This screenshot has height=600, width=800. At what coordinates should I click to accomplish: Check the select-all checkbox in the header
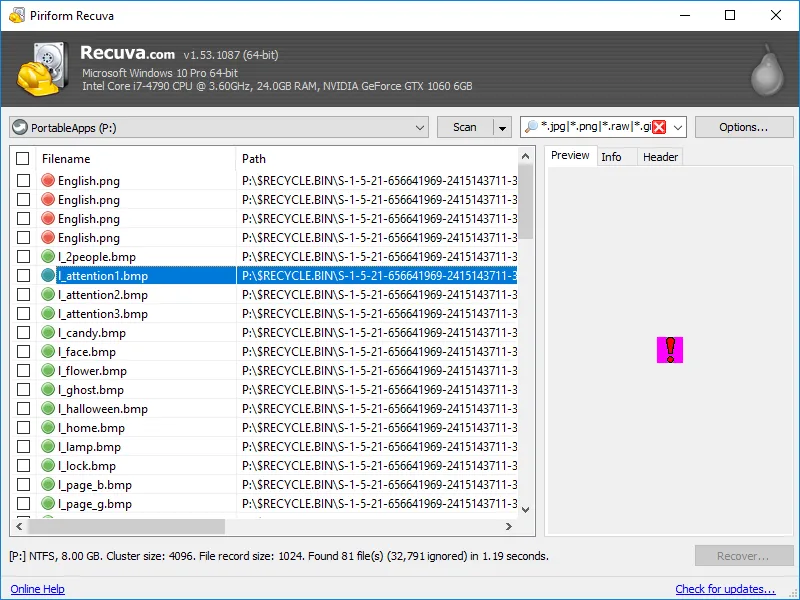coord(23,159)
